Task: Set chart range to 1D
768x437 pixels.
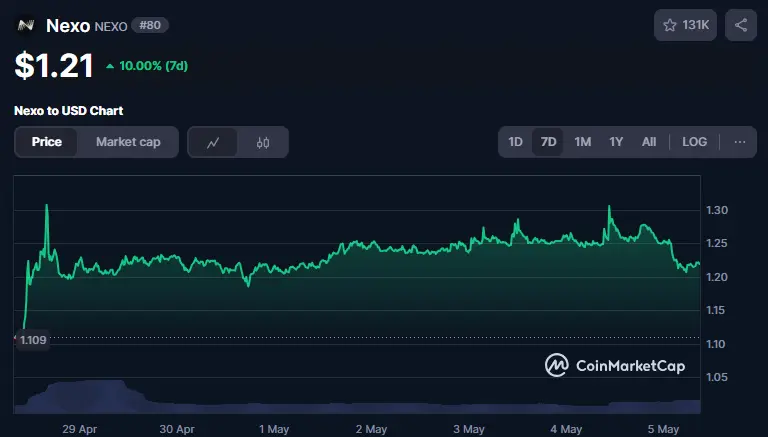Action: click(515, 142)
